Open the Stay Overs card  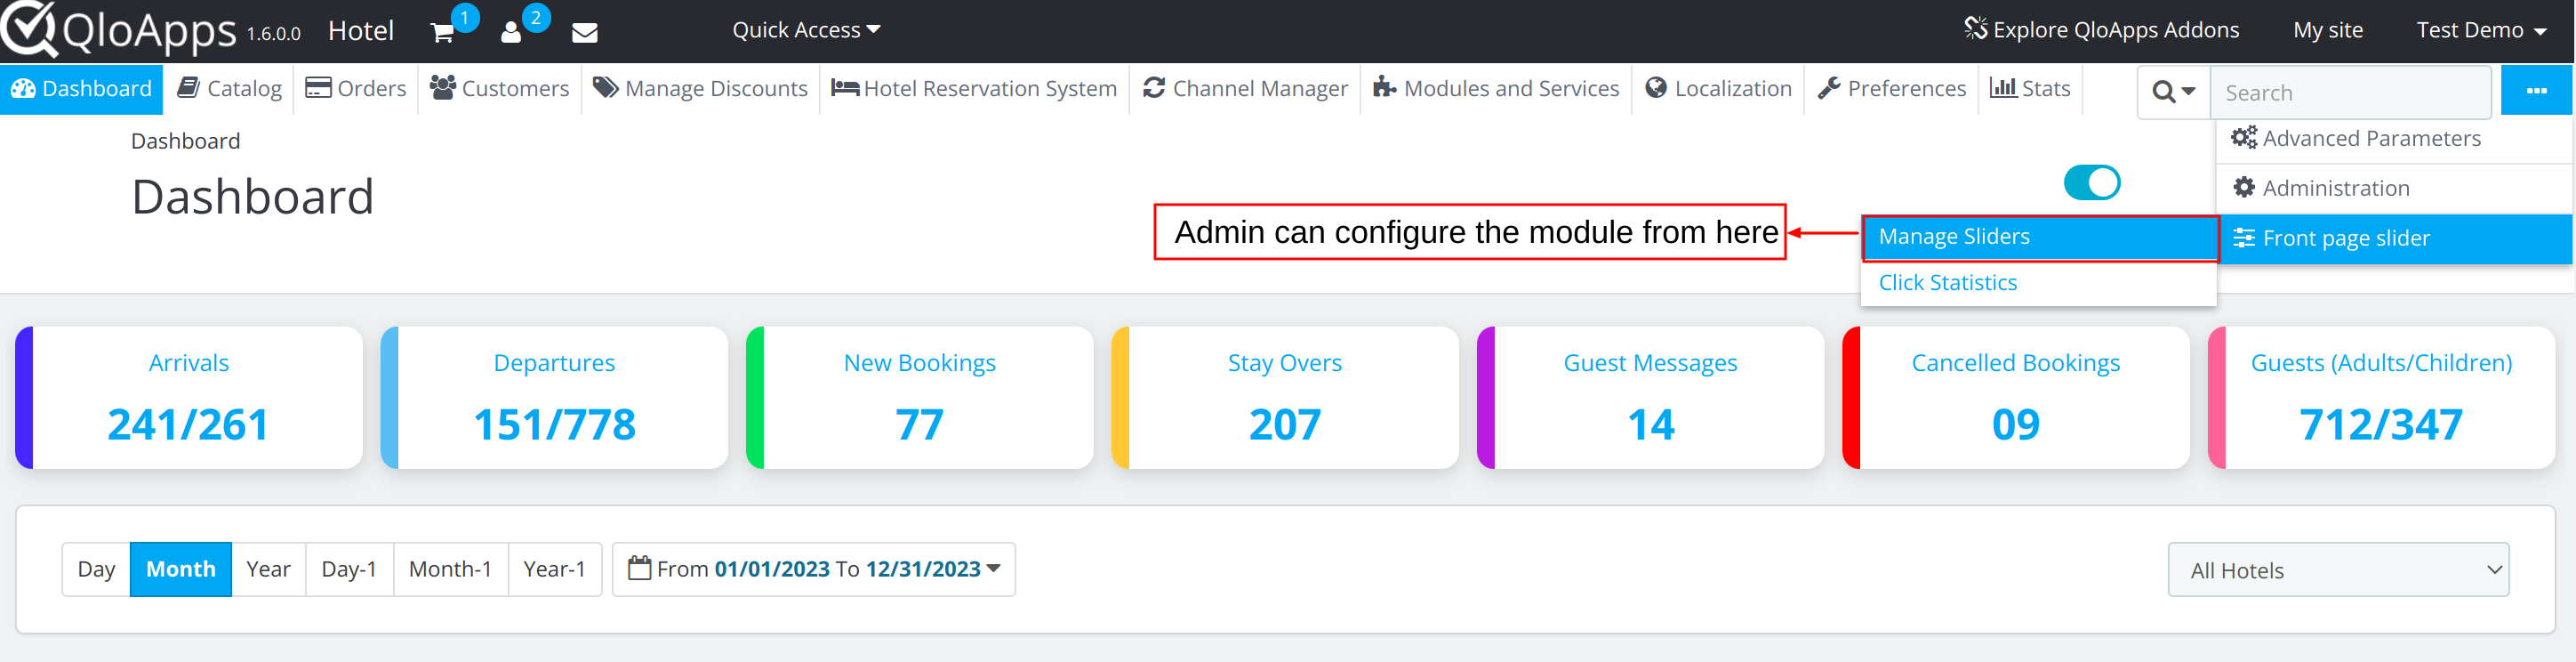point(1285,398)
